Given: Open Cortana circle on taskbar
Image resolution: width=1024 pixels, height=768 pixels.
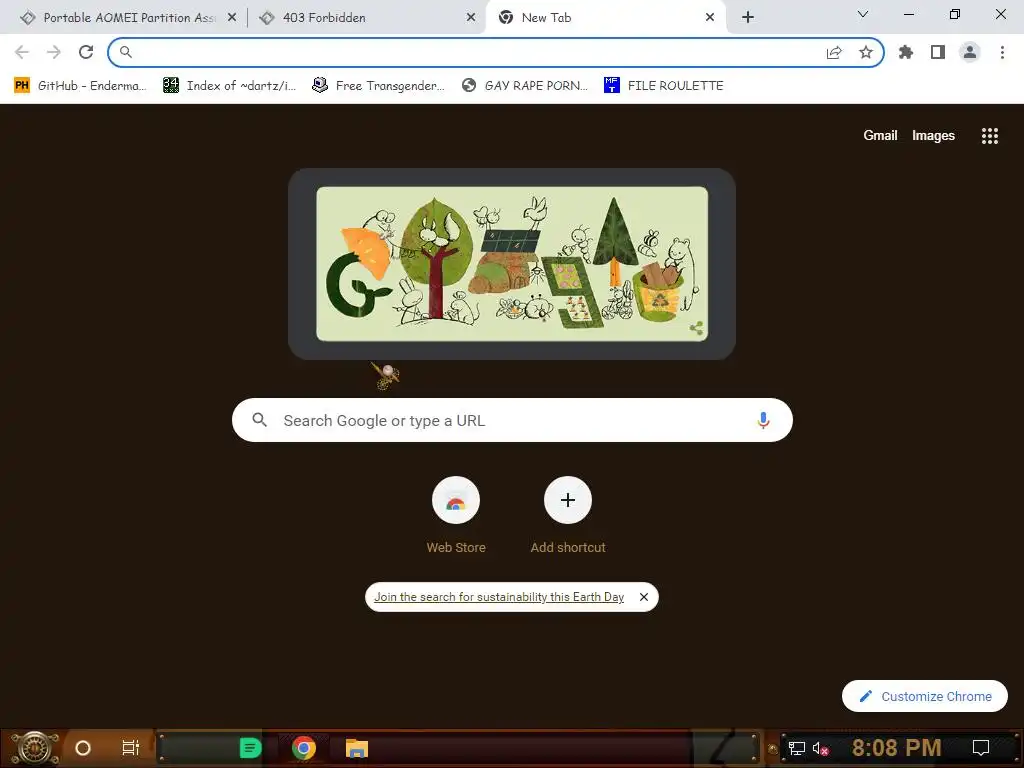Looking at the screenshot, I should (83, 748).
